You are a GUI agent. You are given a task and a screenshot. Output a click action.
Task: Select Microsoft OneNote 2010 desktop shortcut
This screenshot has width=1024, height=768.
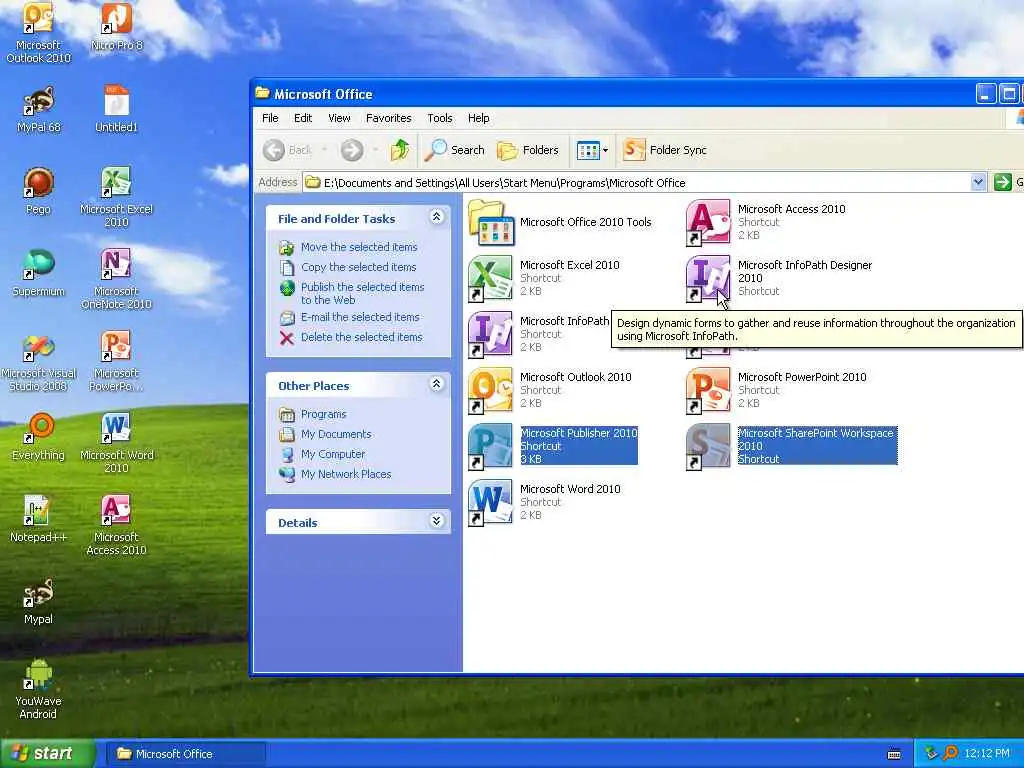tap(116, 279)
